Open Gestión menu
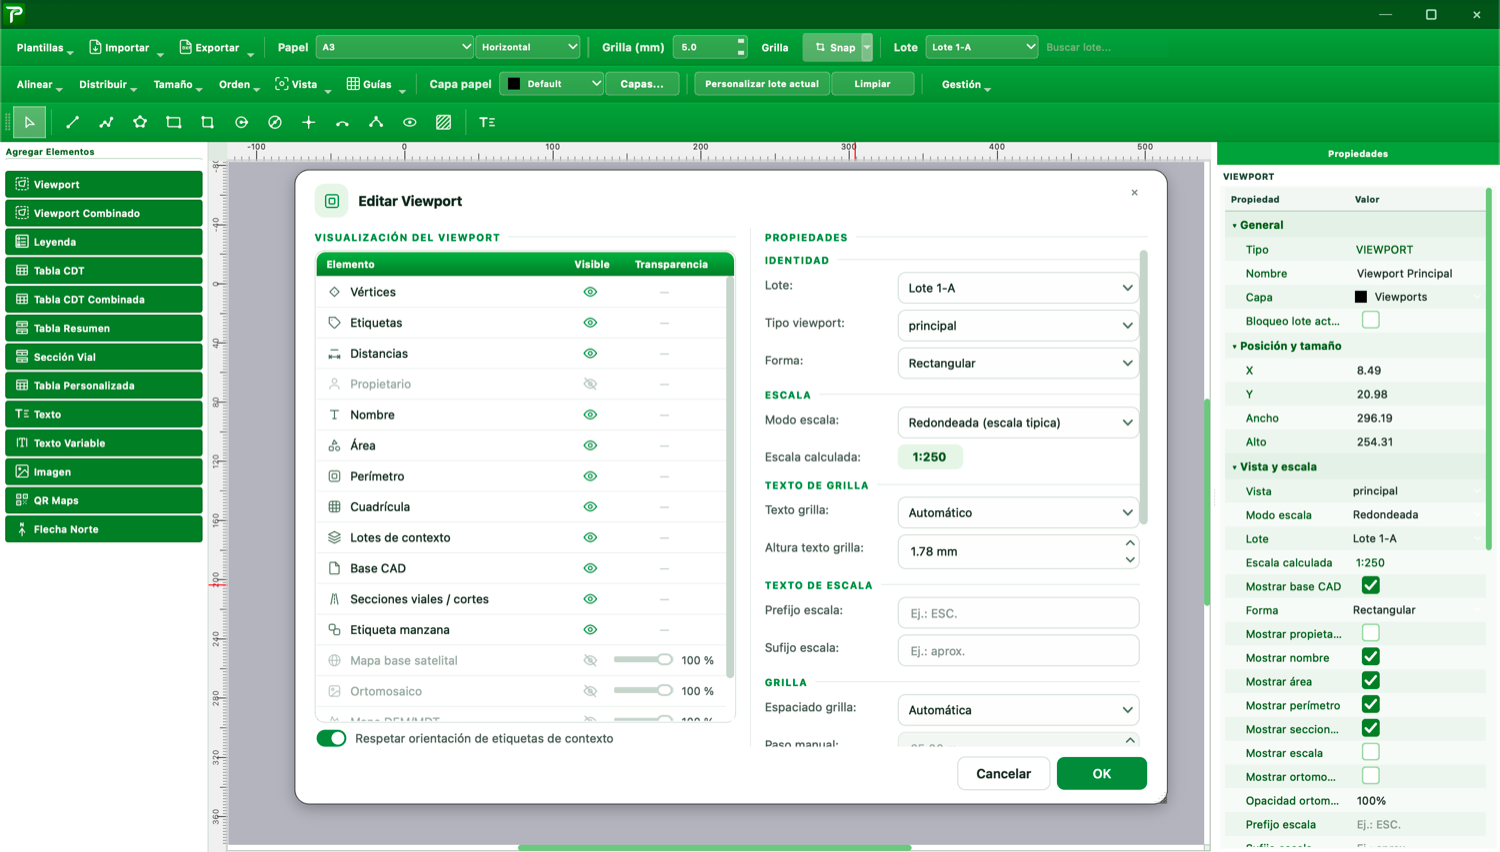The height and width of the screenshot is (852, 1500). tap(966, 85)
